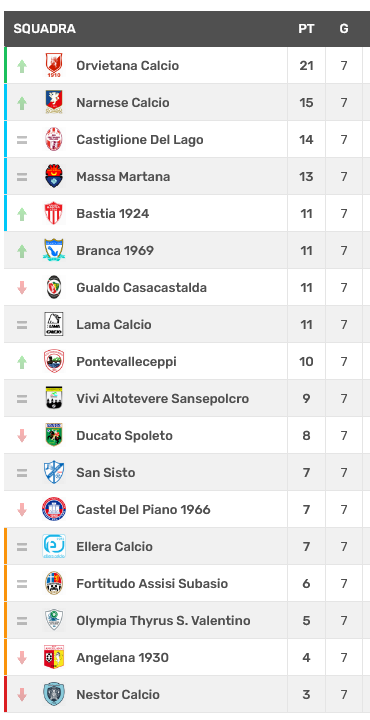
Task: Click the San Sisto team row
Action: pyautogui.click(x=187, y=472)
